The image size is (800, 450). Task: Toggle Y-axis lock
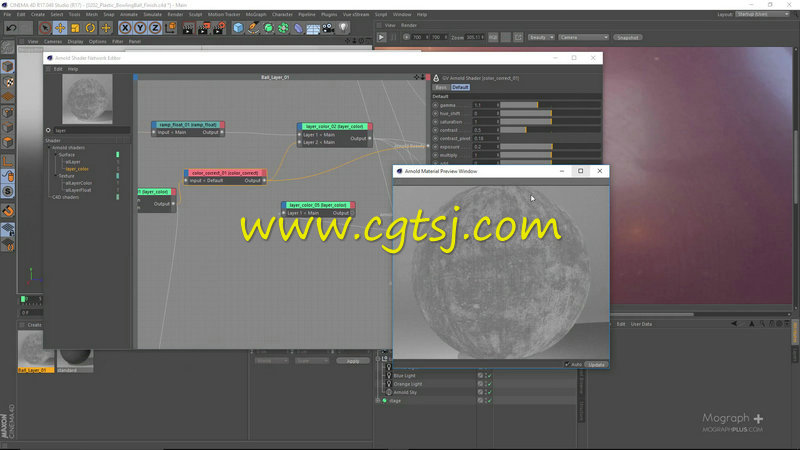tap(140, 28)
